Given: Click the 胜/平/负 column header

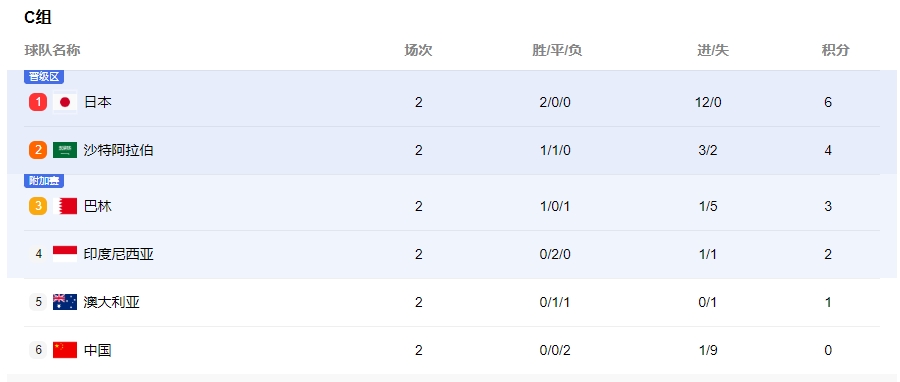Looking at the screenshot, I should 557,50.
